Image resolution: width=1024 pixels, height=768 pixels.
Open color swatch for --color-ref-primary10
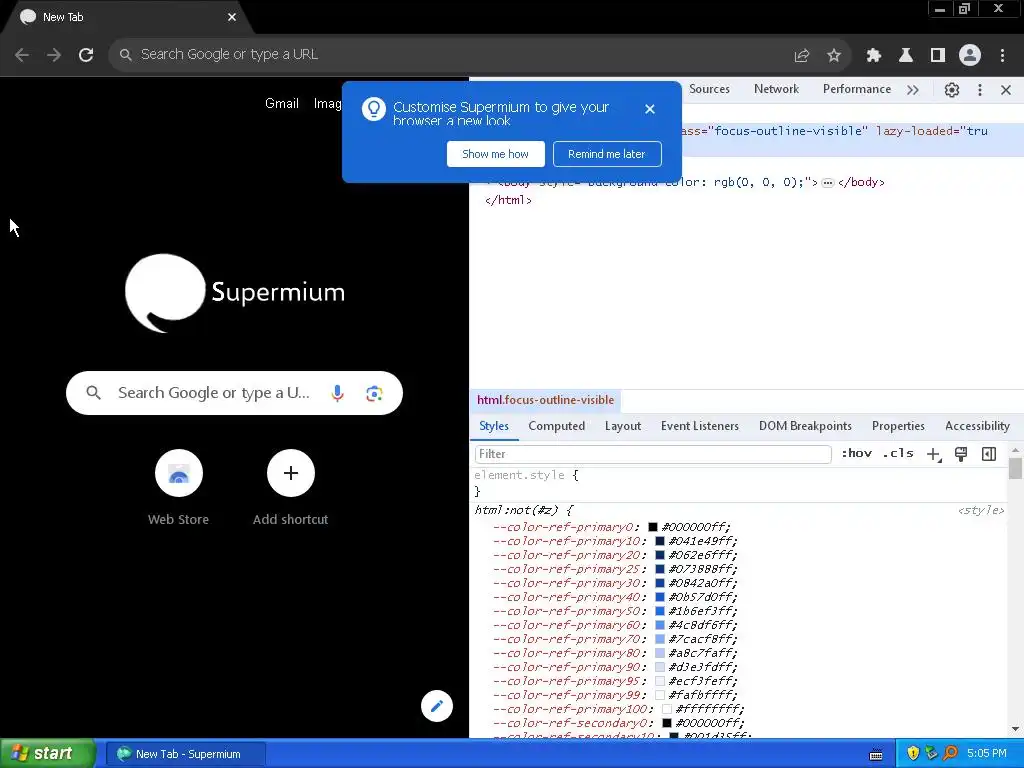click(660, 541)
